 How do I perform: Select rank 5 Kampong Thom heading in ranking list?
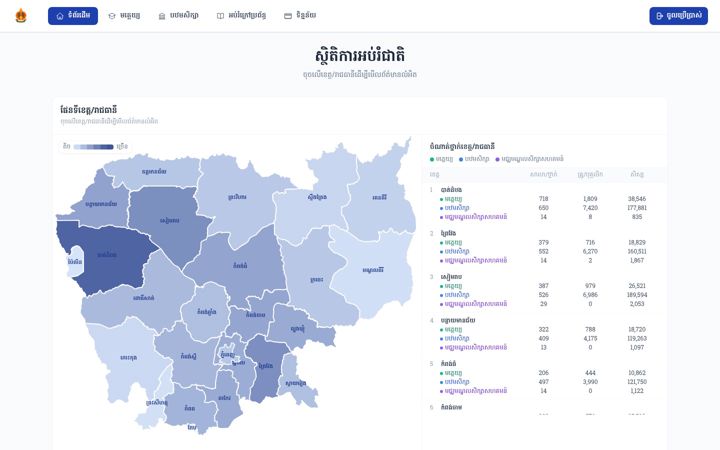point(449,364)
